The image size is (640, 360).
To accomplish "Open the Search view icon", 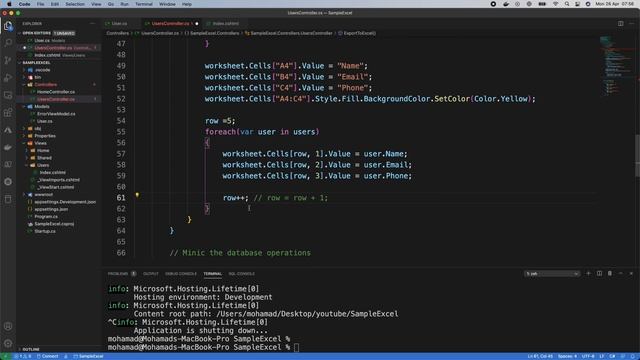I will [8, 42].
